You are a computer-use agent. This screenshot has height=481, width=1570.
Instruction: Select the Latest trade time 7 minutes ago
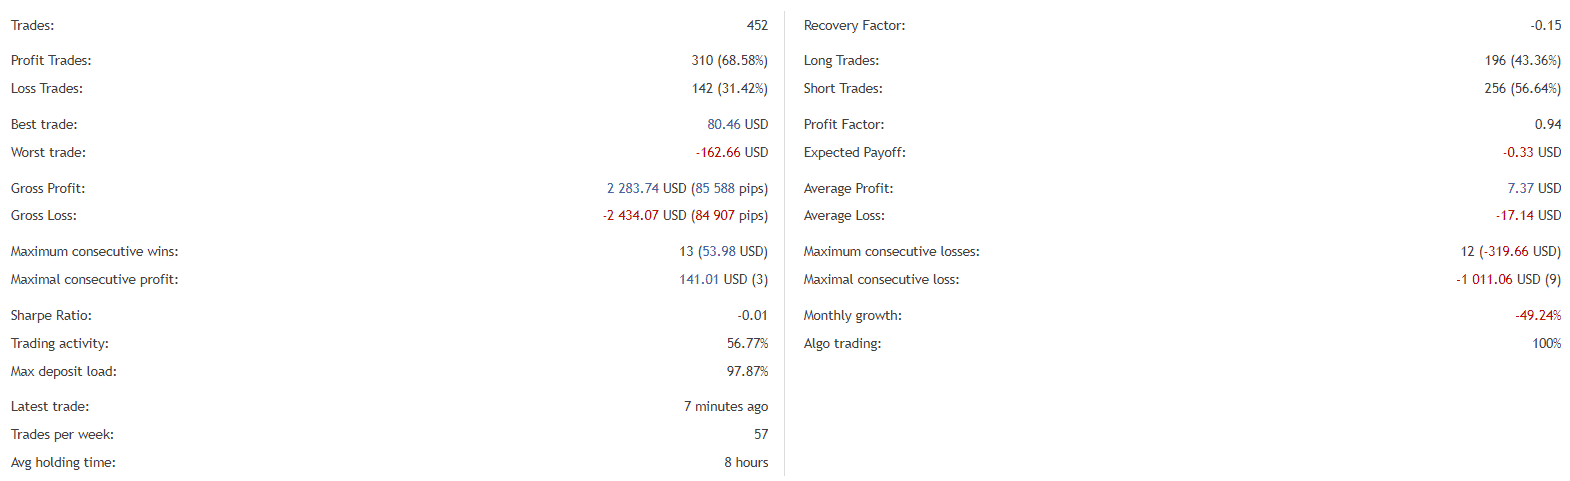[726, 406]
